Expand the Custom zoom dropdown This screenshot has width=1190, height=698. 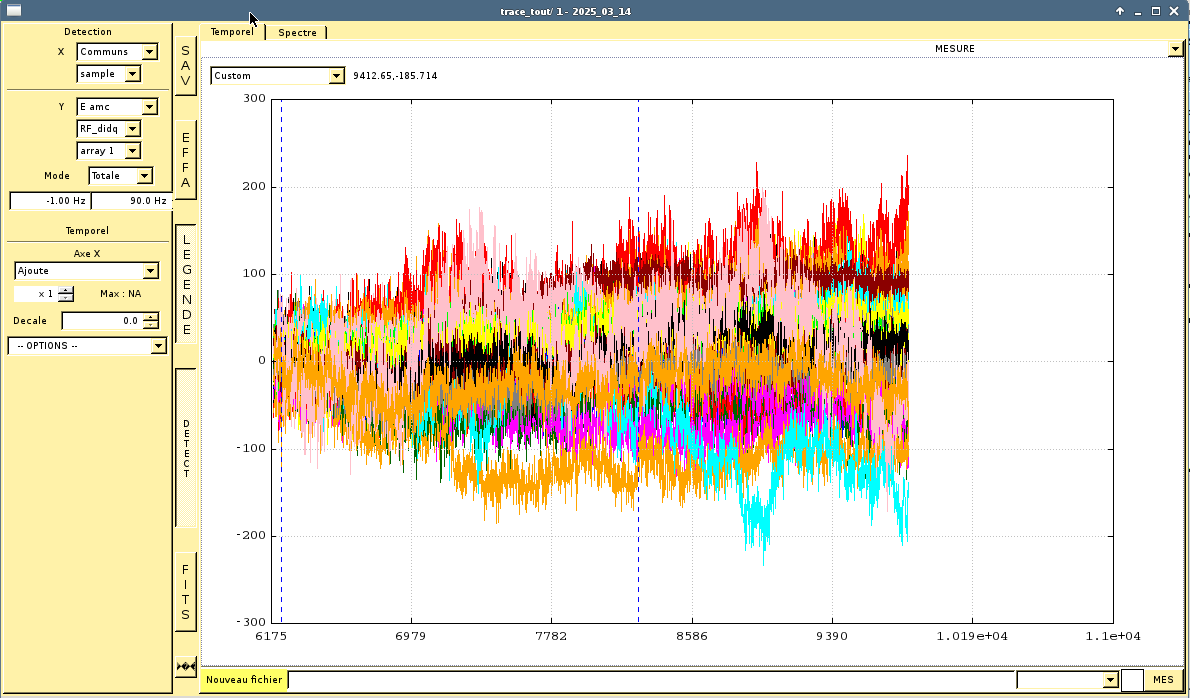click(x=277, y=76)
